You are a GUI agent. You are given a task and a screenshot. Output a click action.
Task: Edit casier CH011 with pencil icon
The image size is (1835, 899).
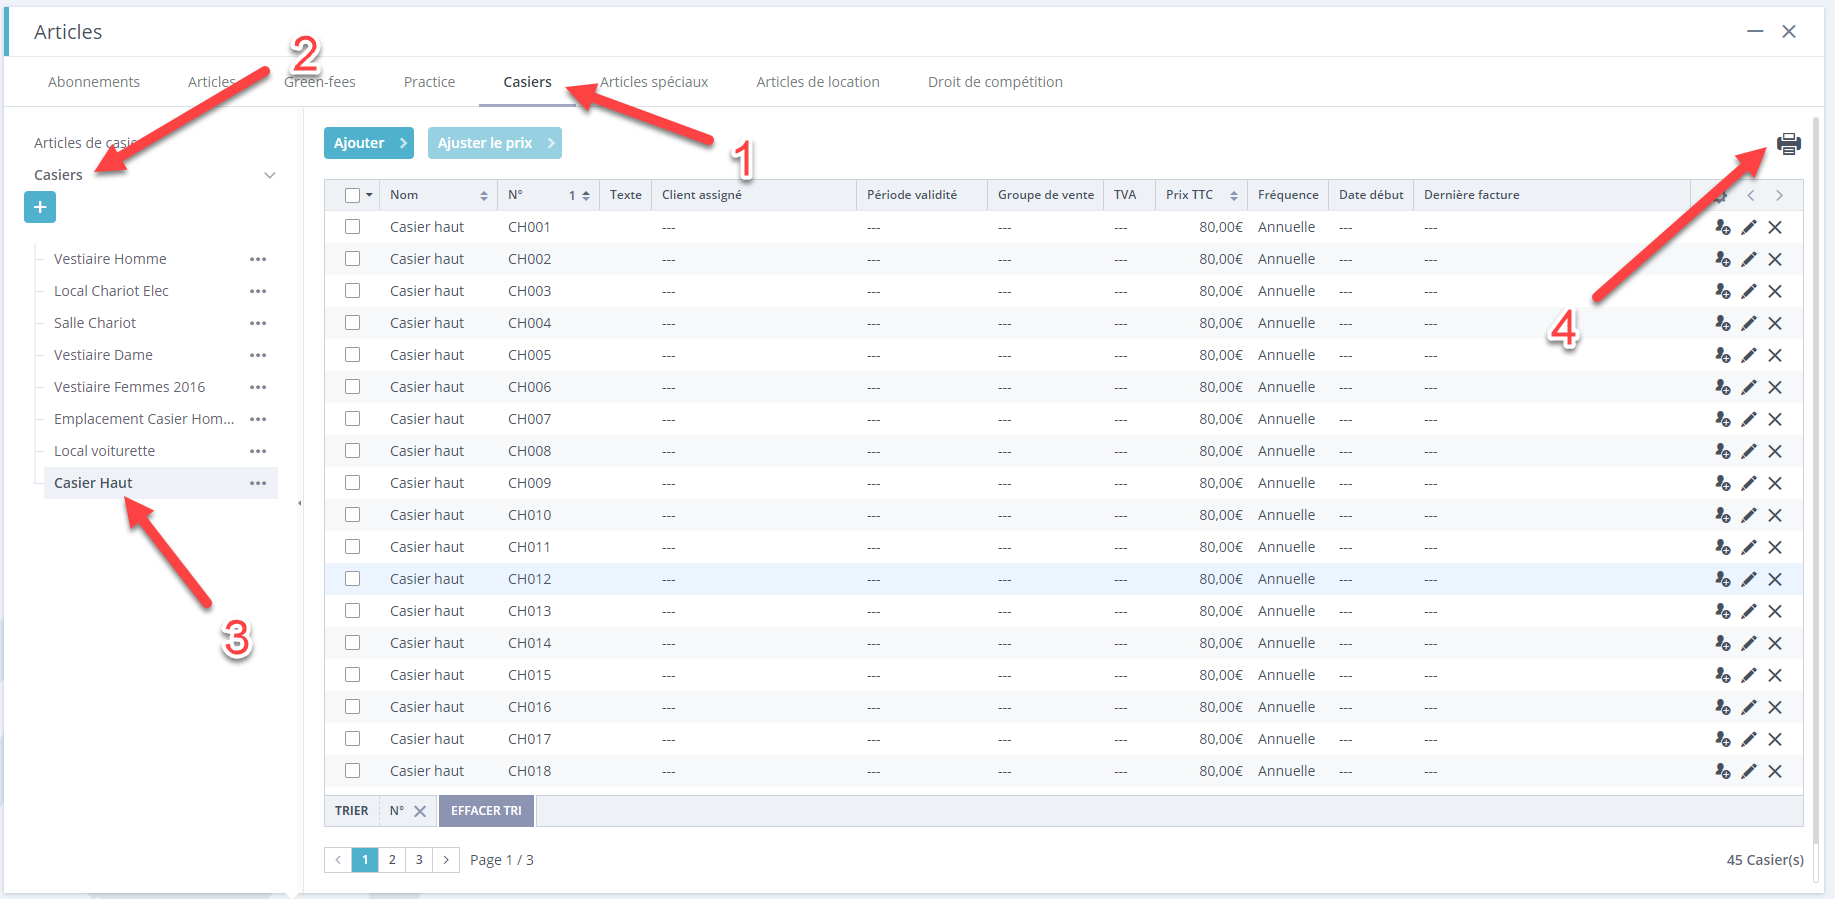coord(1748,547)
